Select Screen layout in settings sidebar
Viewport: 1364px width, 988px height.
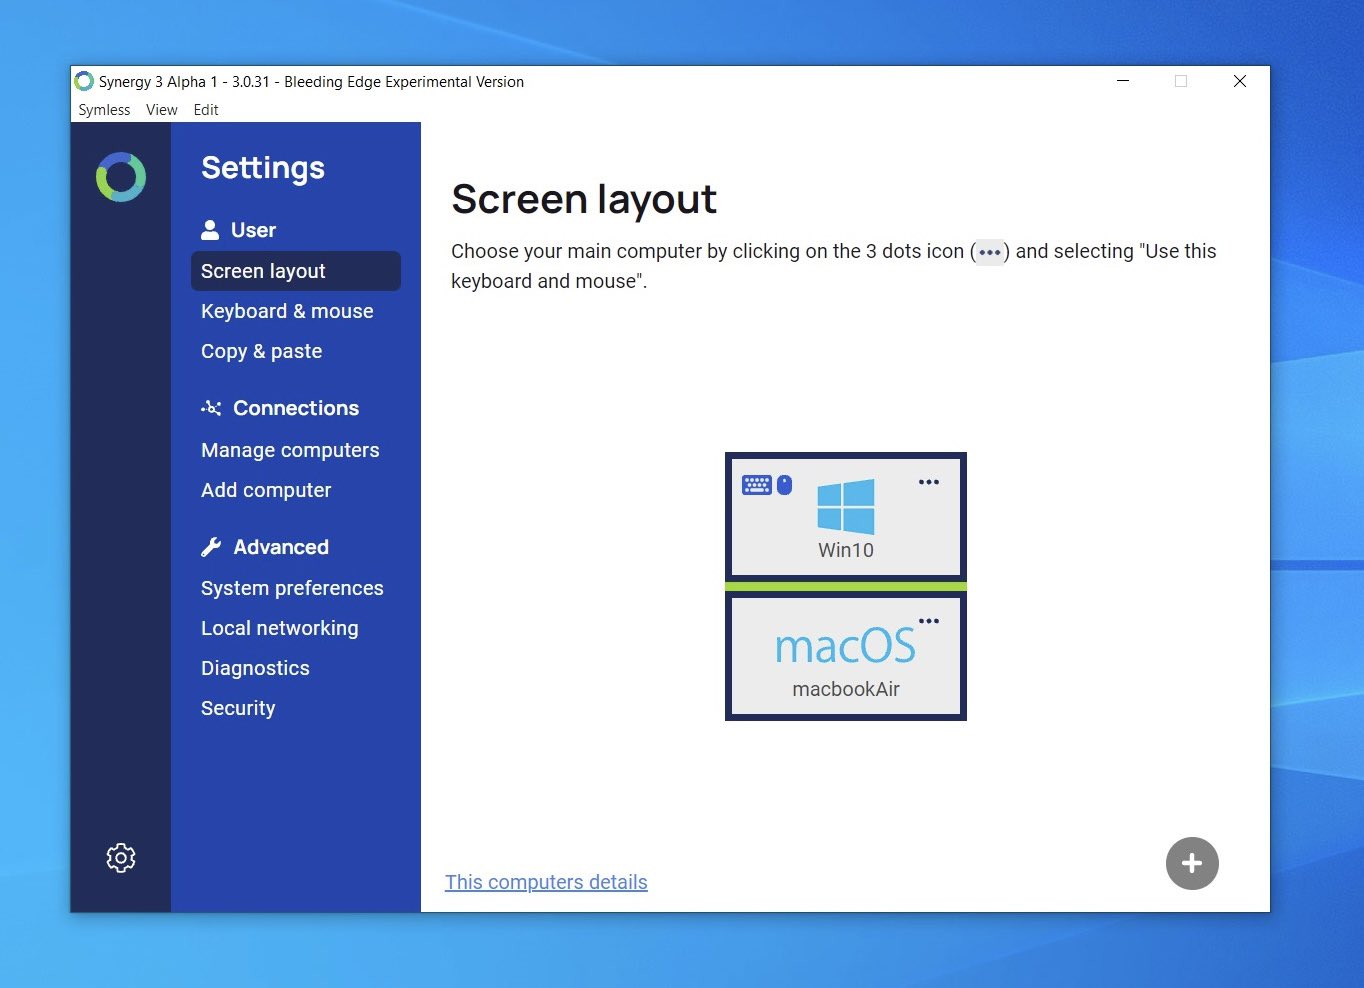tap(296, 271)
